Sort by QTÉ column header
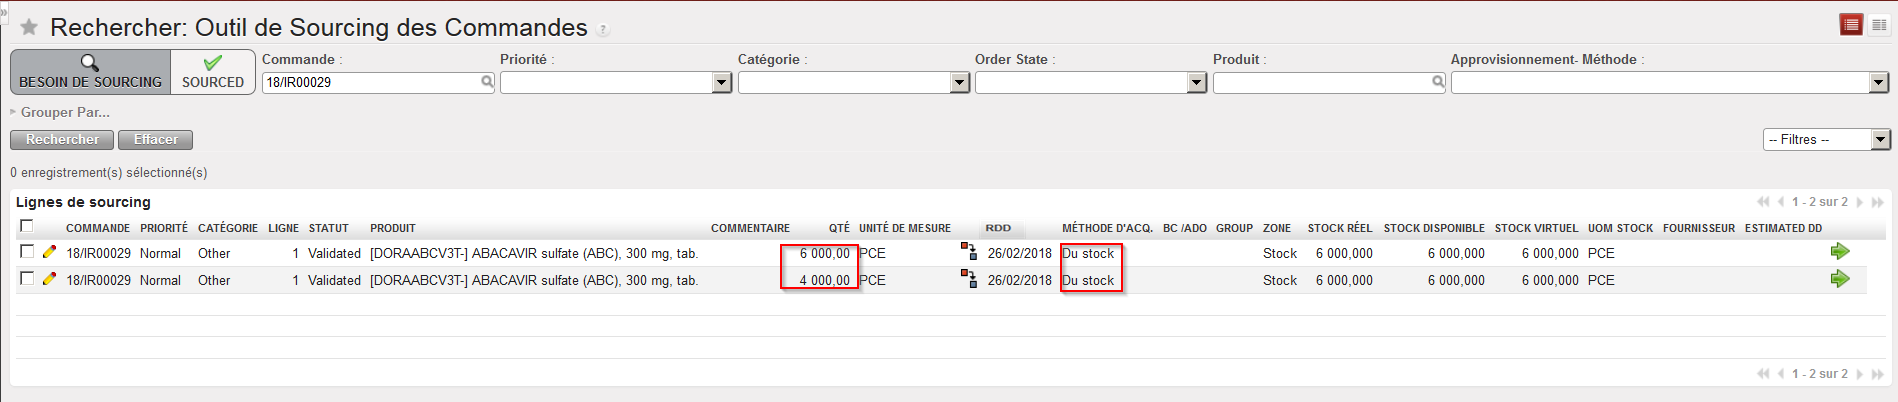The image size is (1898, 402). click(x=839, y=228)
